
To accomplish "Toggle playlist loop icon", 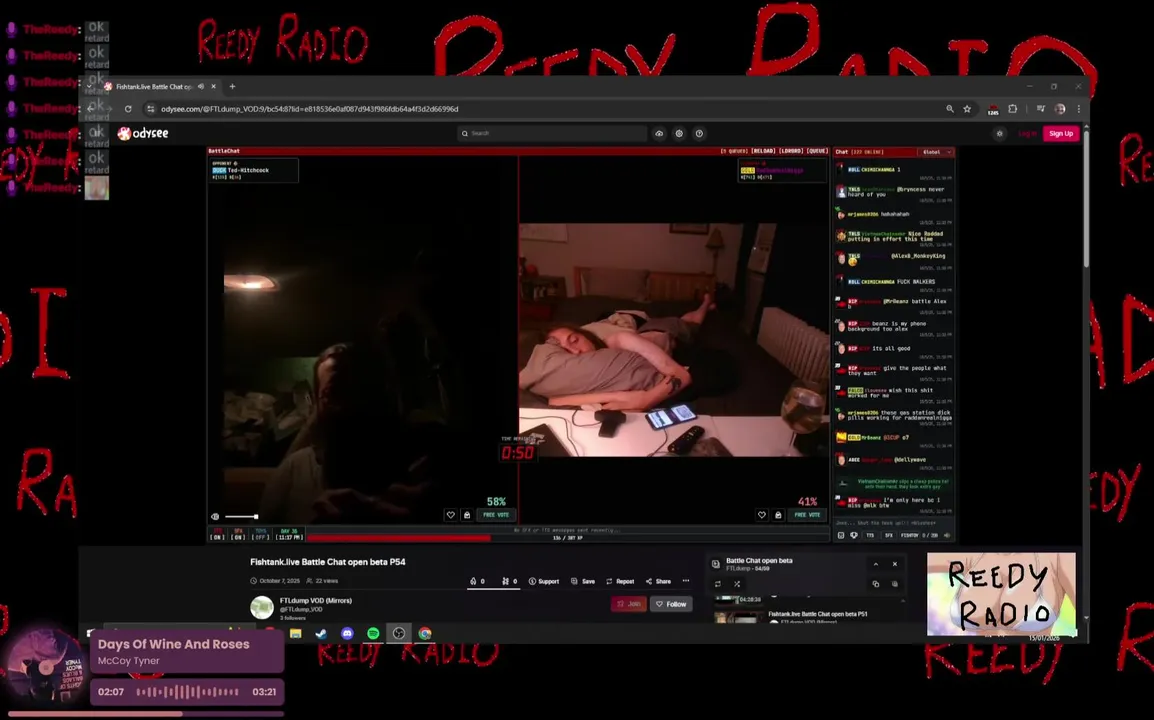I will 718,584.
